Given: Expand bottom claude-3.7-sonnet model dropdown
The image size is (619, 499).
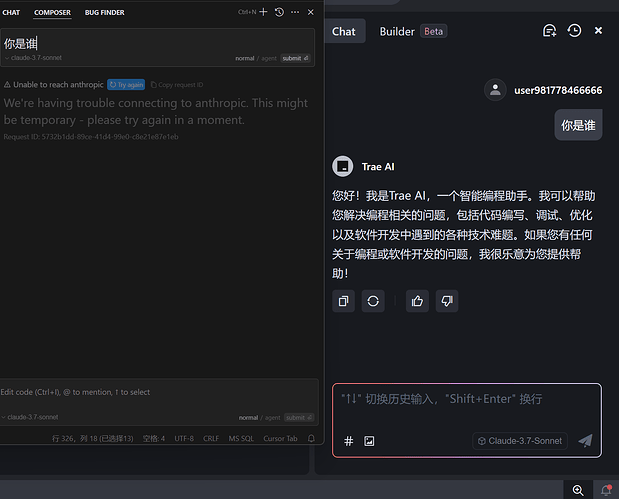Looking at the screenshot, I should point(30,417).
